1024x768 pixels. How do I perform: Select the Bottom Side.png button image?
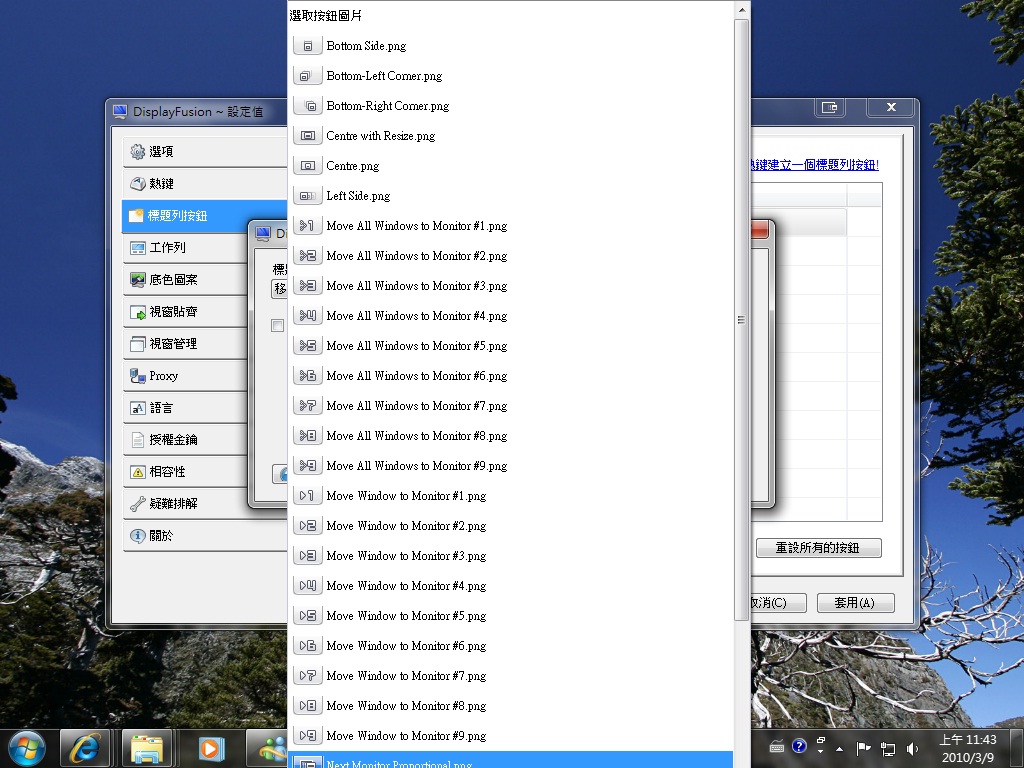[x=366, y=46]
